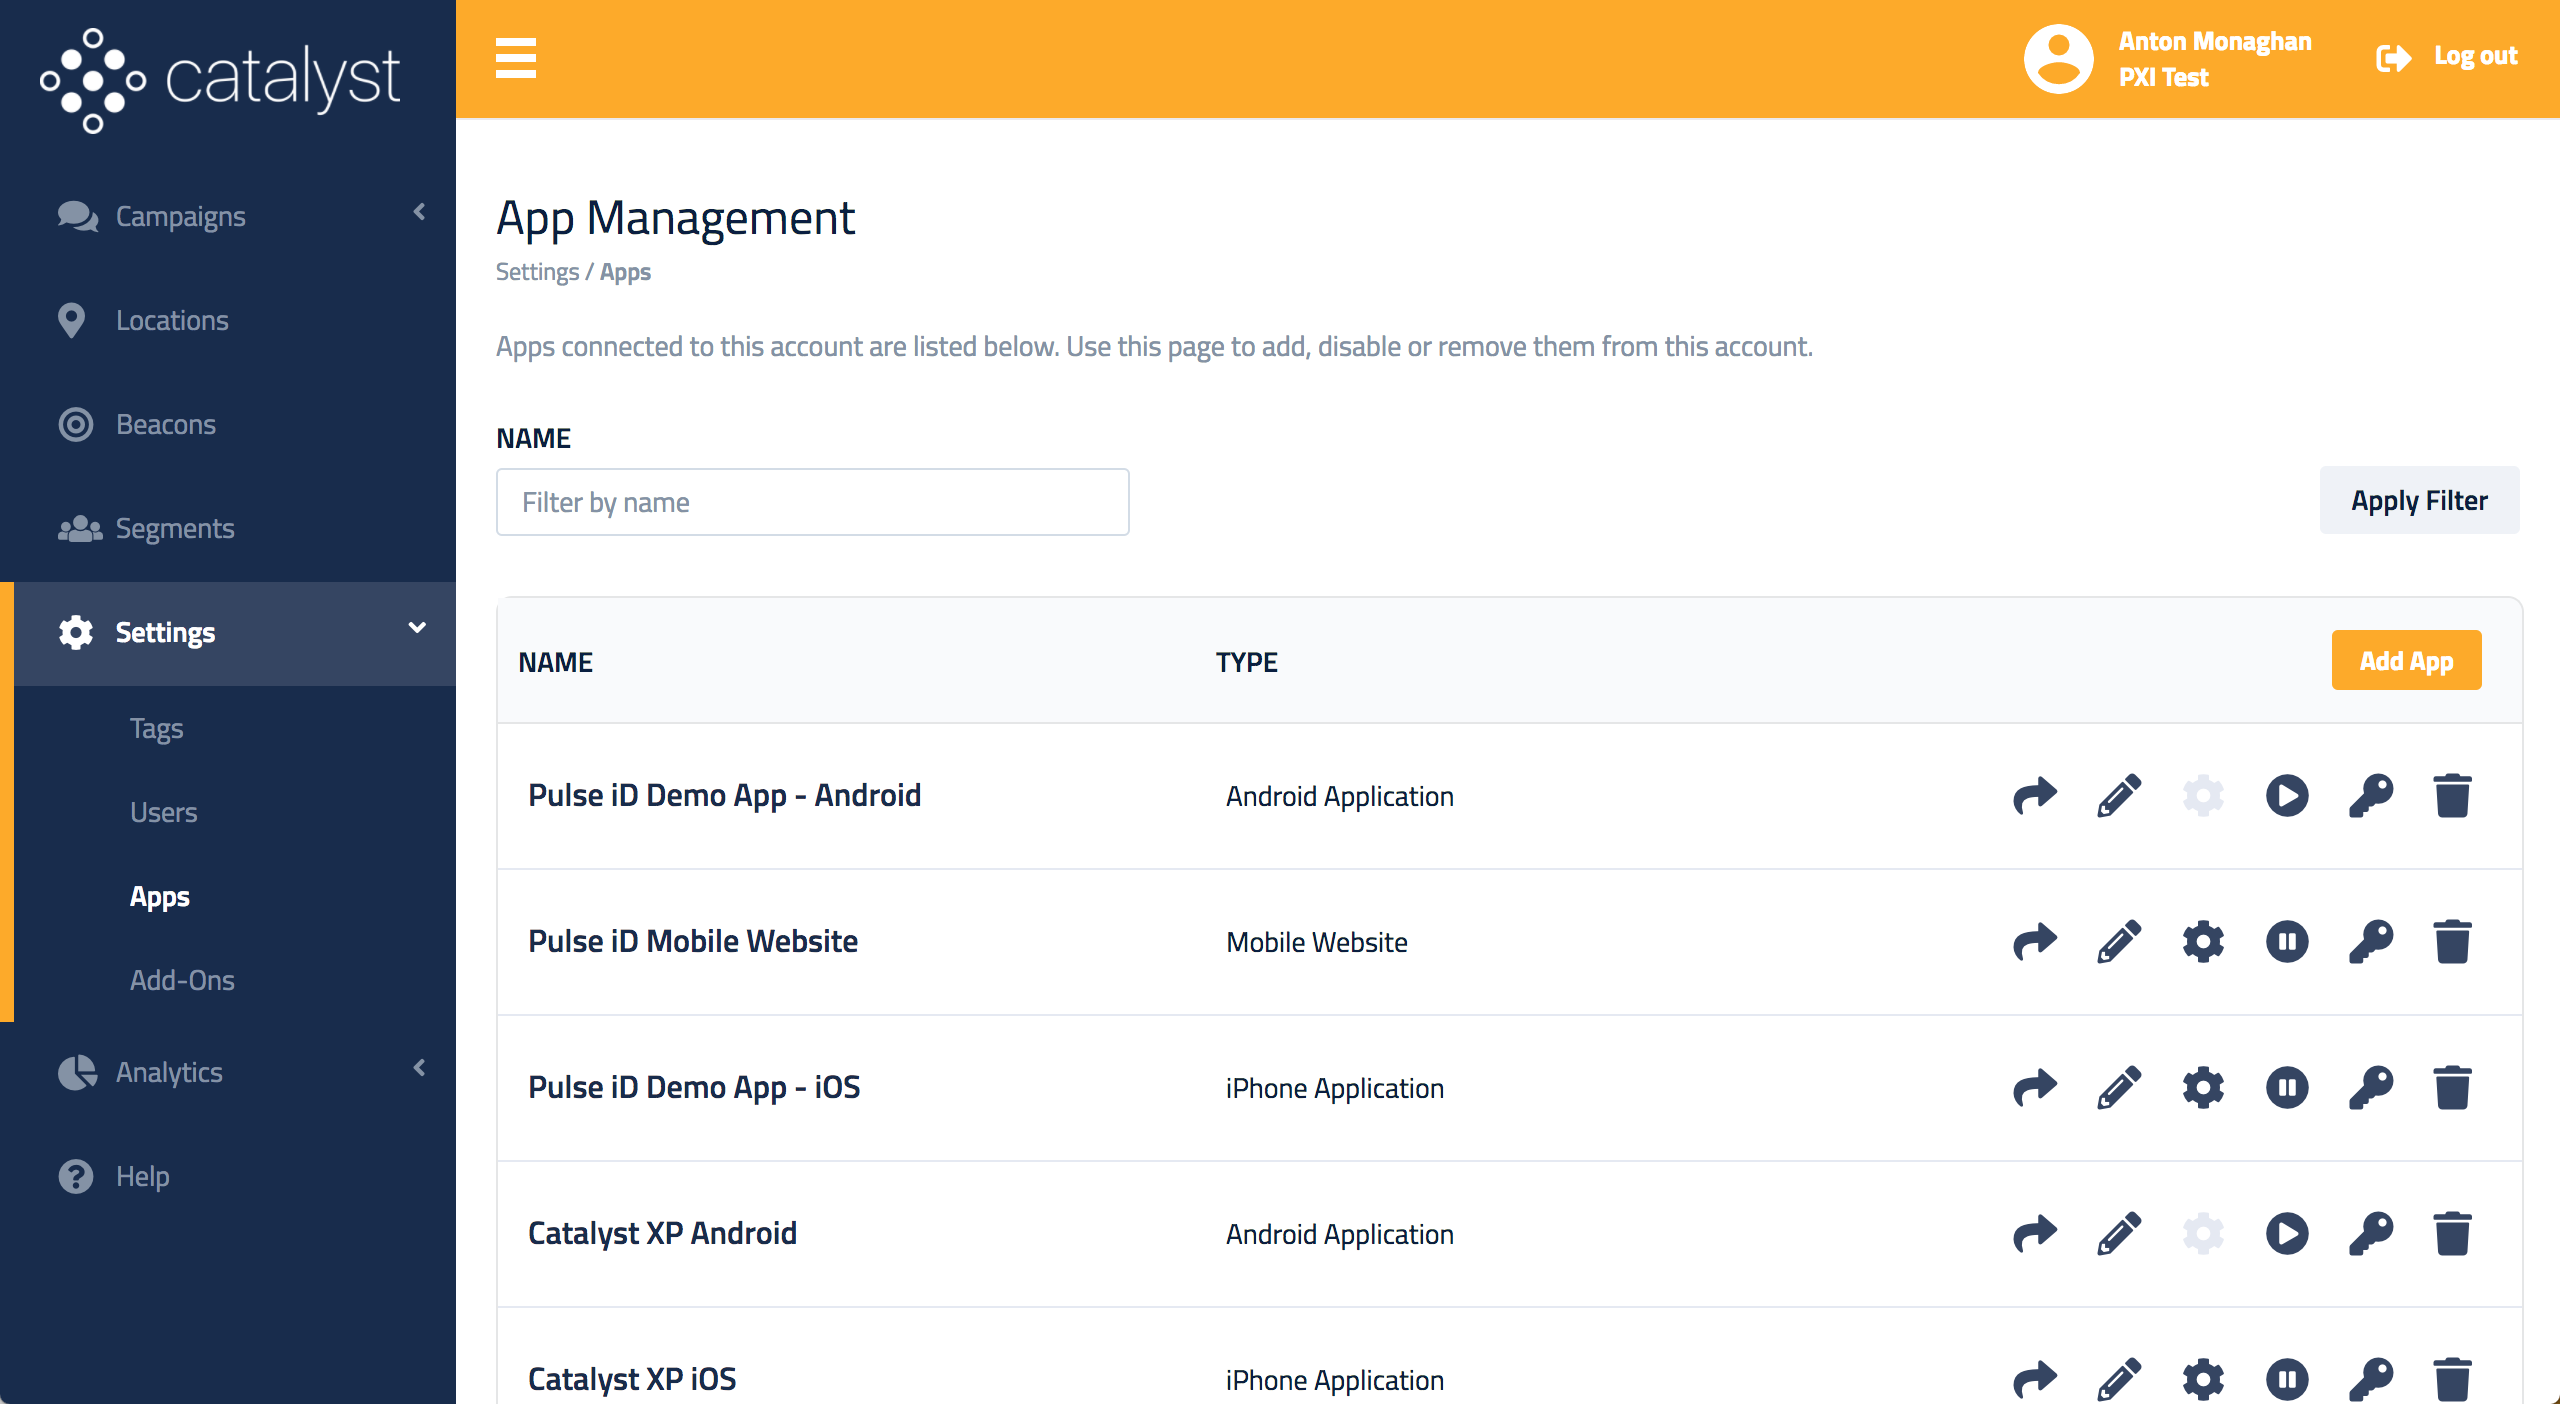Image resolution: width=2560 pixels, height=1404 pixels.
Task: Click Apps breadcrumb link
Action: pyautogui.click(x=625, y=272)
